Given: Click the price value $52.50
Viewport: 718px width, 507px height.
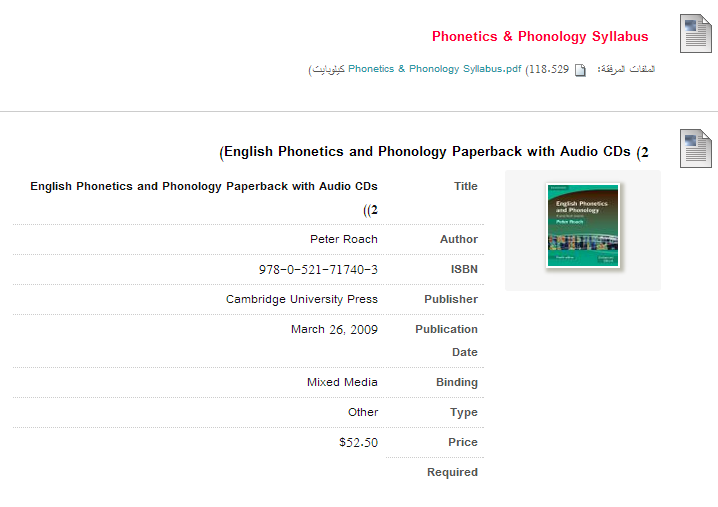Looking at the screenshot, I should tap(359, 442).
